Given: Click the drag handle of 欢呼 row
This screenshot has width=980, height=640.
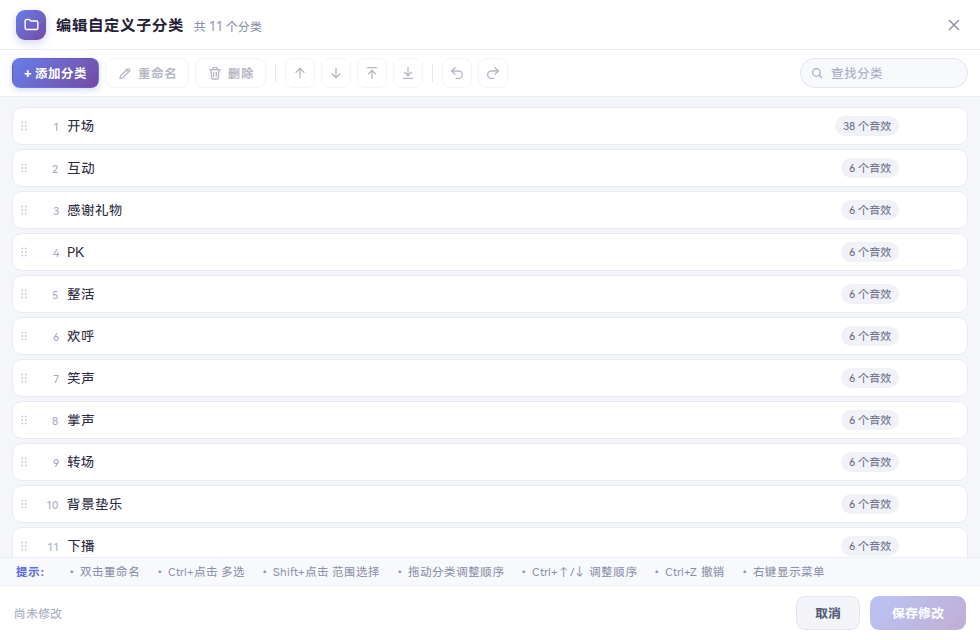Looking at the screenshot, I should (x=24, y=336).
